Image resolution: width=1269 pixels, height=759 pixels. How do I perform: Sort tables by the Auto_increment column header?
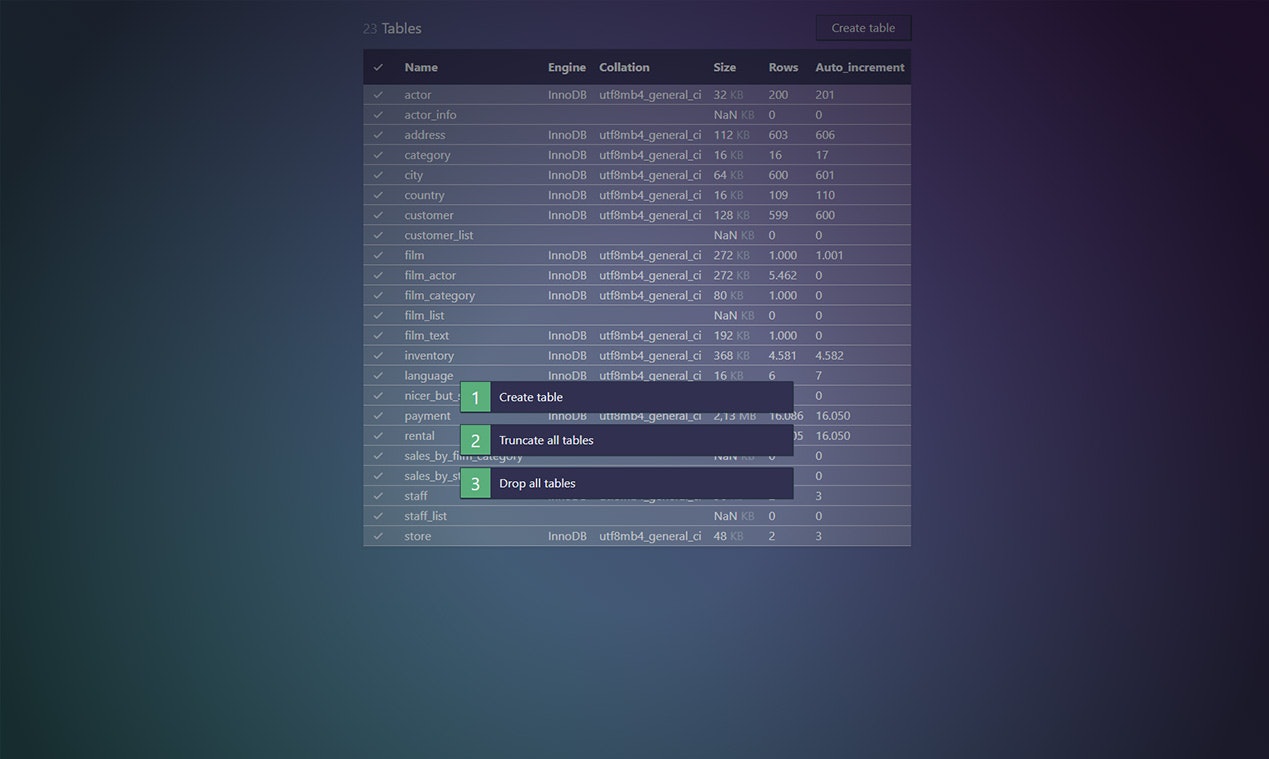pyautogui.click(x=860, y=67)
